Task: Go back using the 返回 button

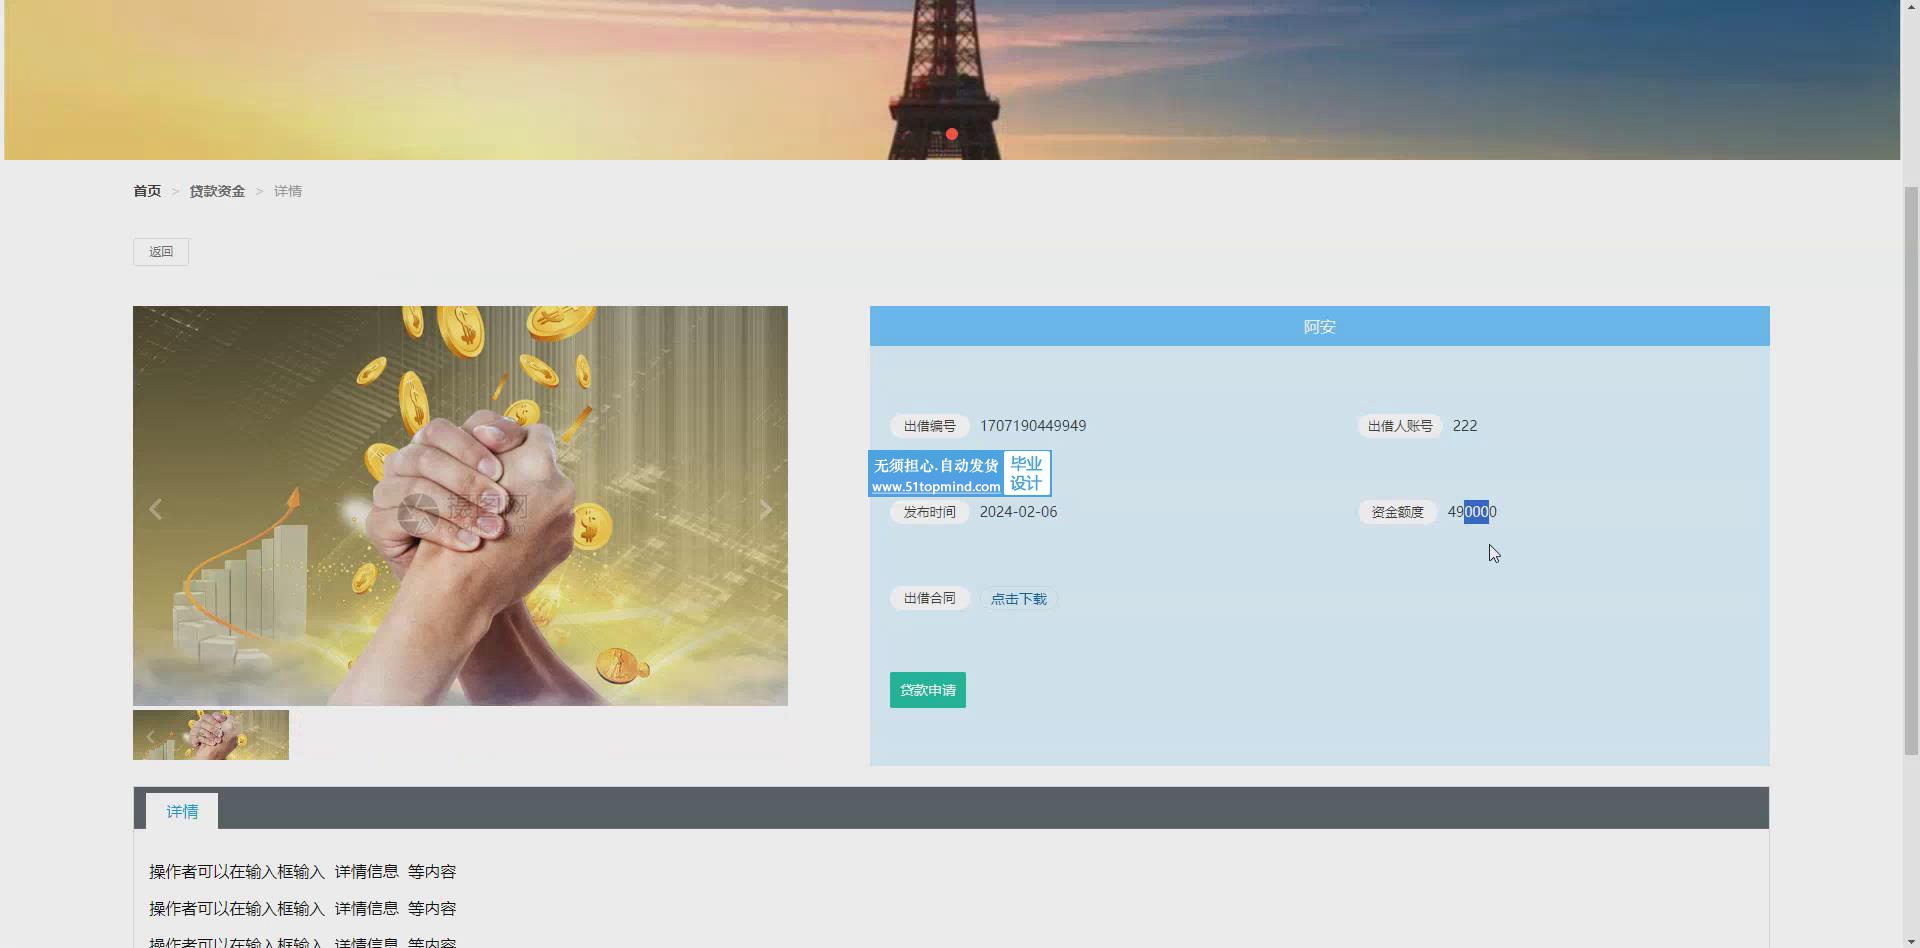Action: tap(161, 252)
